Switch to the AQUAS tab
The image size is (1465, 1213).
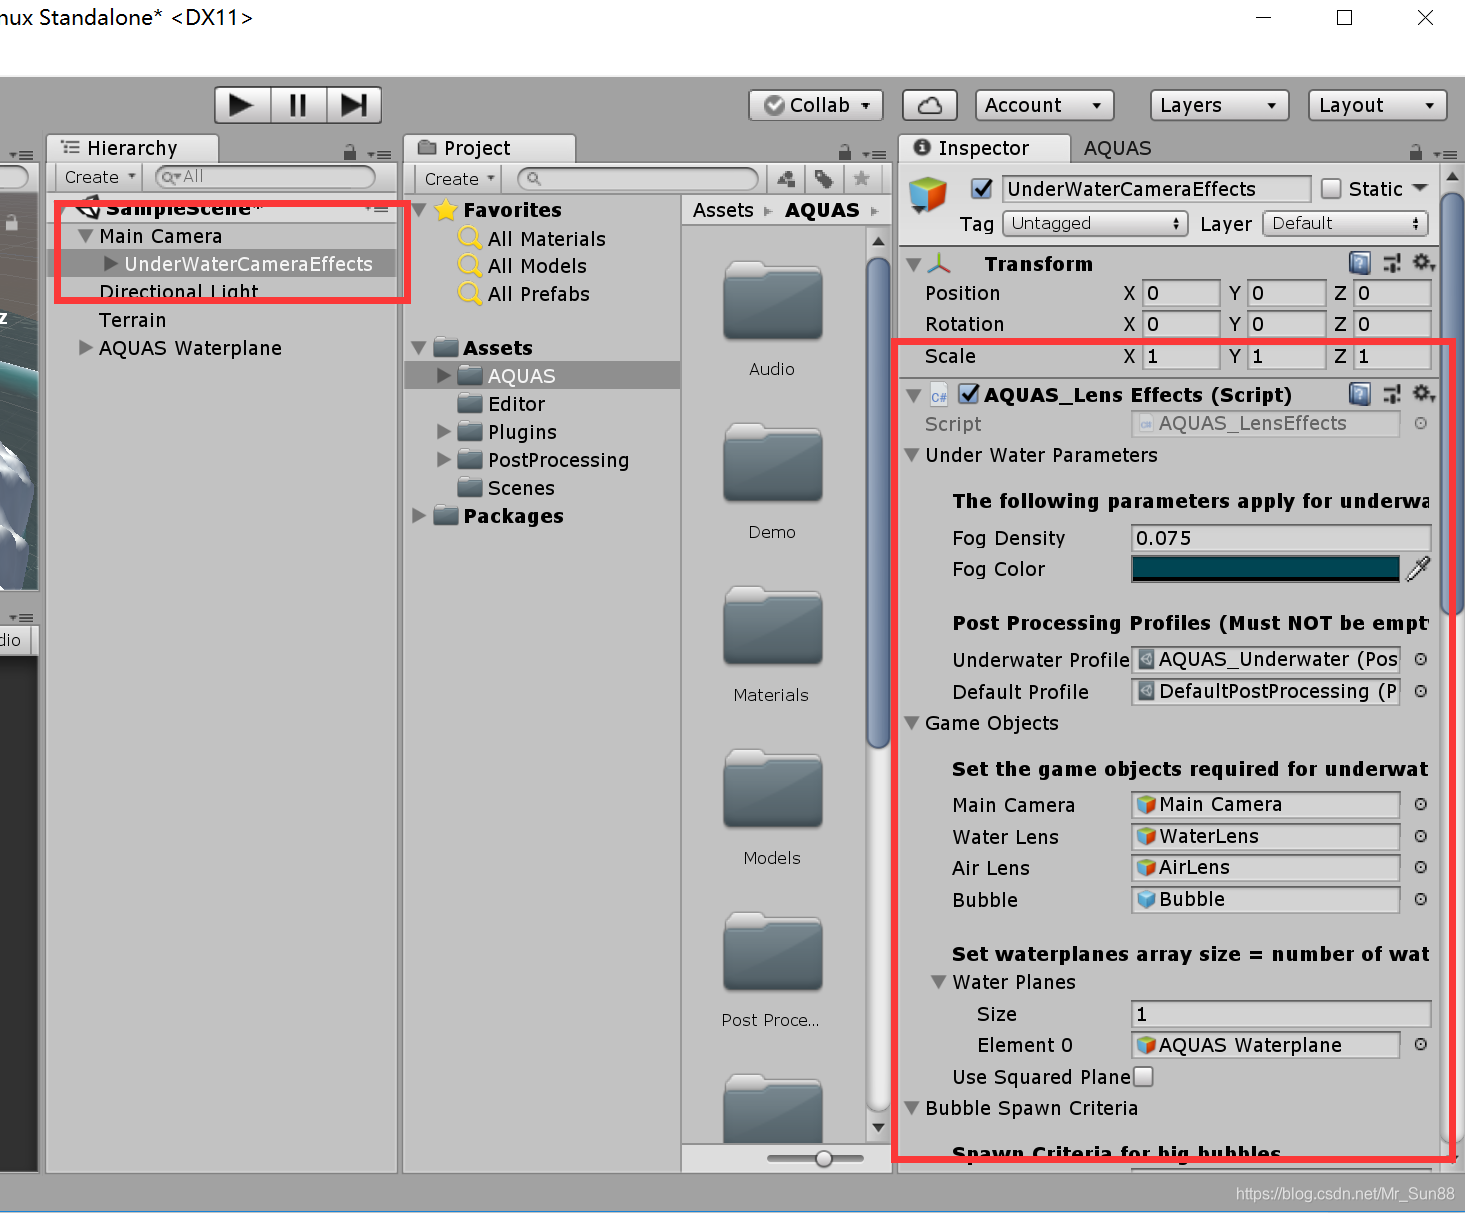(1117, 148)
